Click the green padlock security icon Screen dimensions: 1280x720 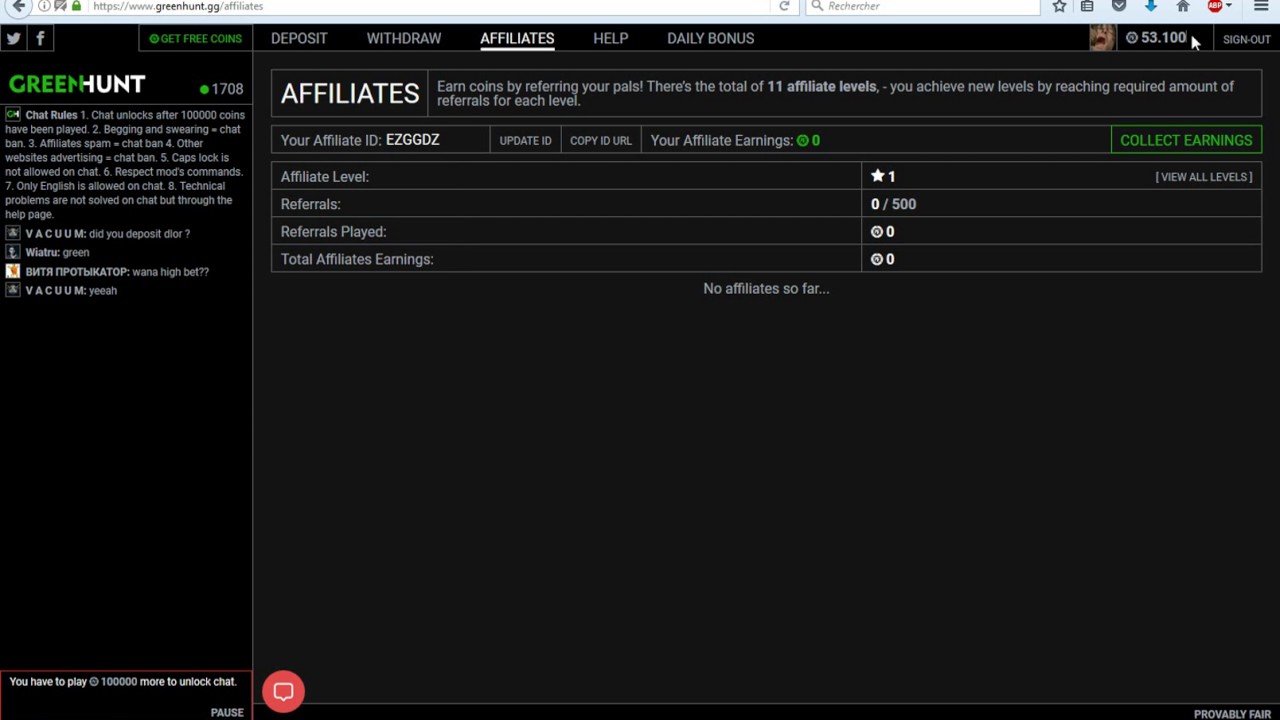pyautogui.click(x=76, y=6)
